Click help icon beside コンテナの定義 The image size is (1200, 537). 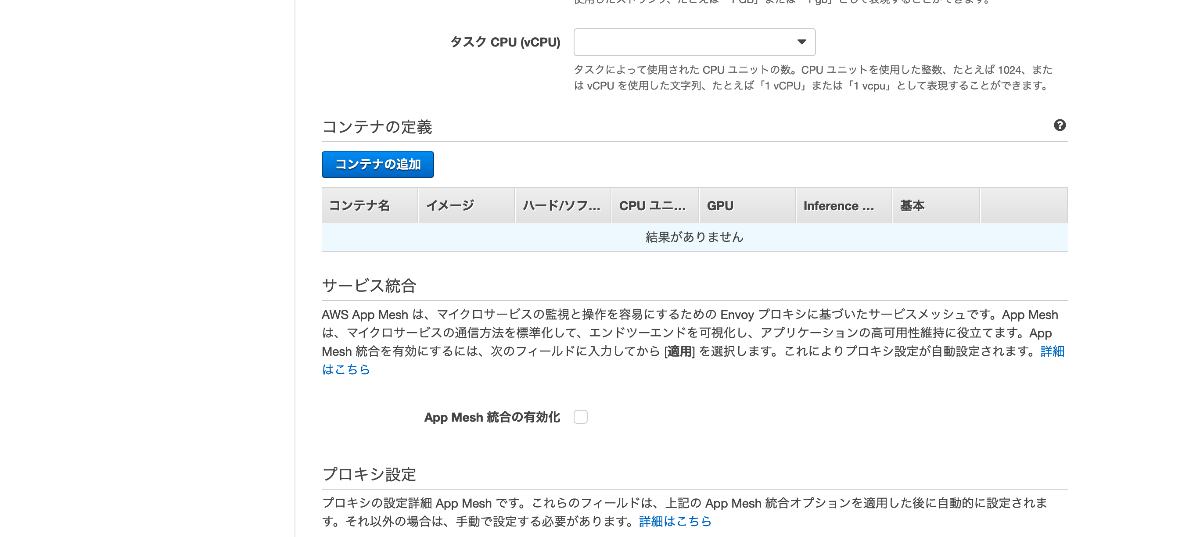point(1060,126)
